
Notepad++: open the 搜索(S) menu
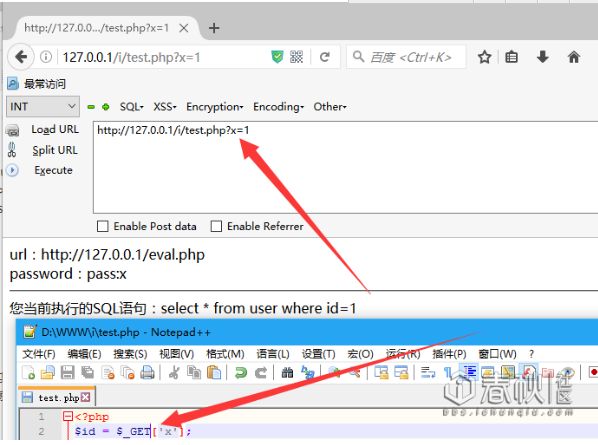pos(130,354)
